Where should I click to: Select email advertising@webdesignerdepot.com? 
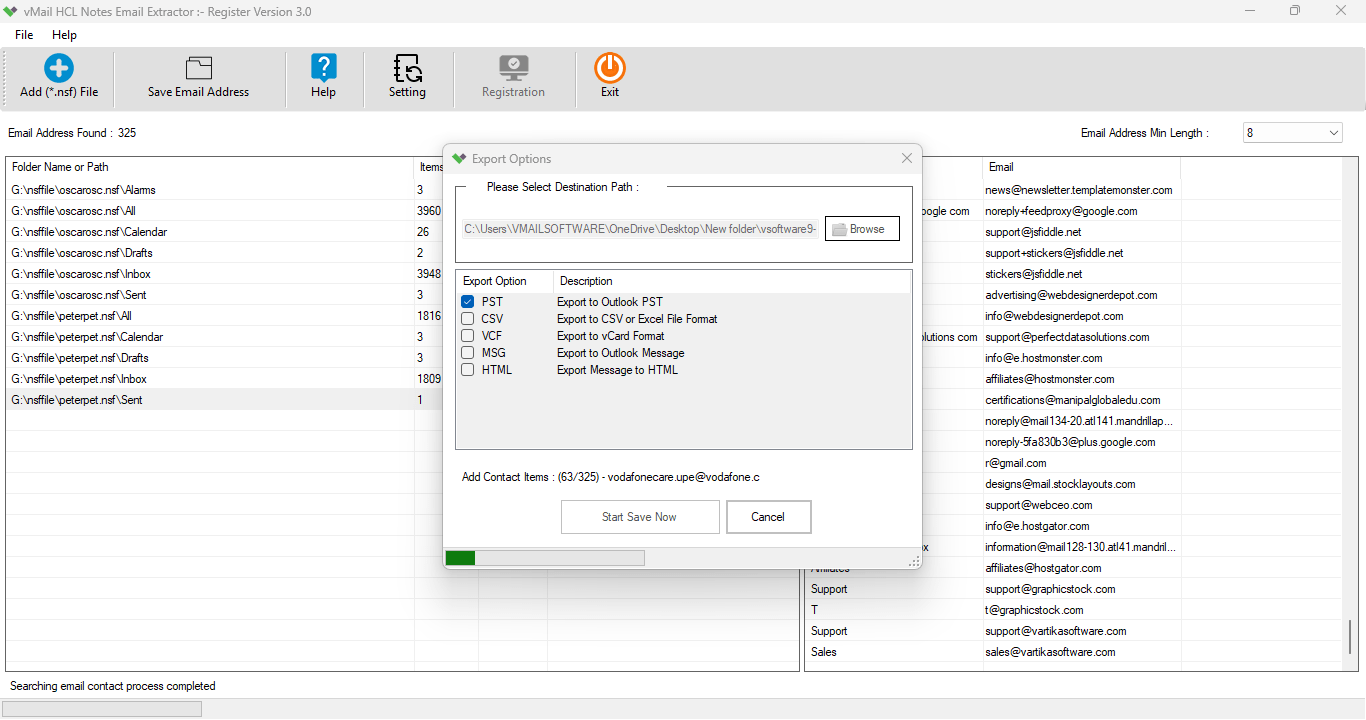tap(1071, 295)
